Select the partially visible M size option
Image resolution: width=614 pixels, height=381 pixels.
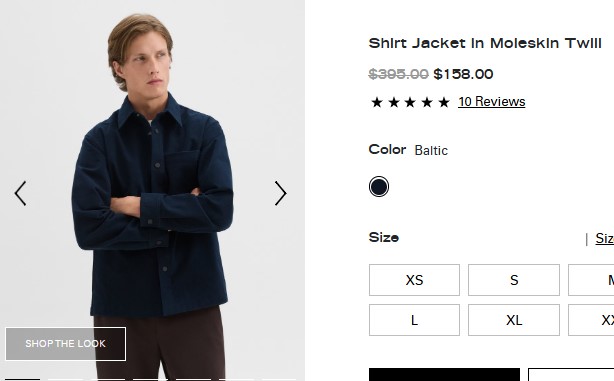tap(591, 280)
